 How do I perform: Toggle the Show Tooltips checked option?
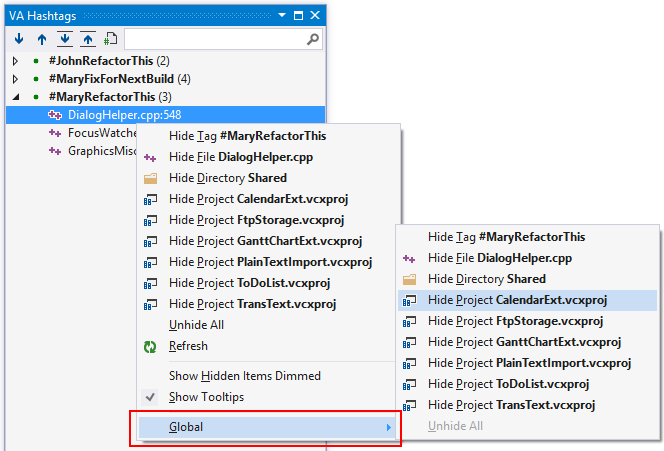click(x=206, y=397)
